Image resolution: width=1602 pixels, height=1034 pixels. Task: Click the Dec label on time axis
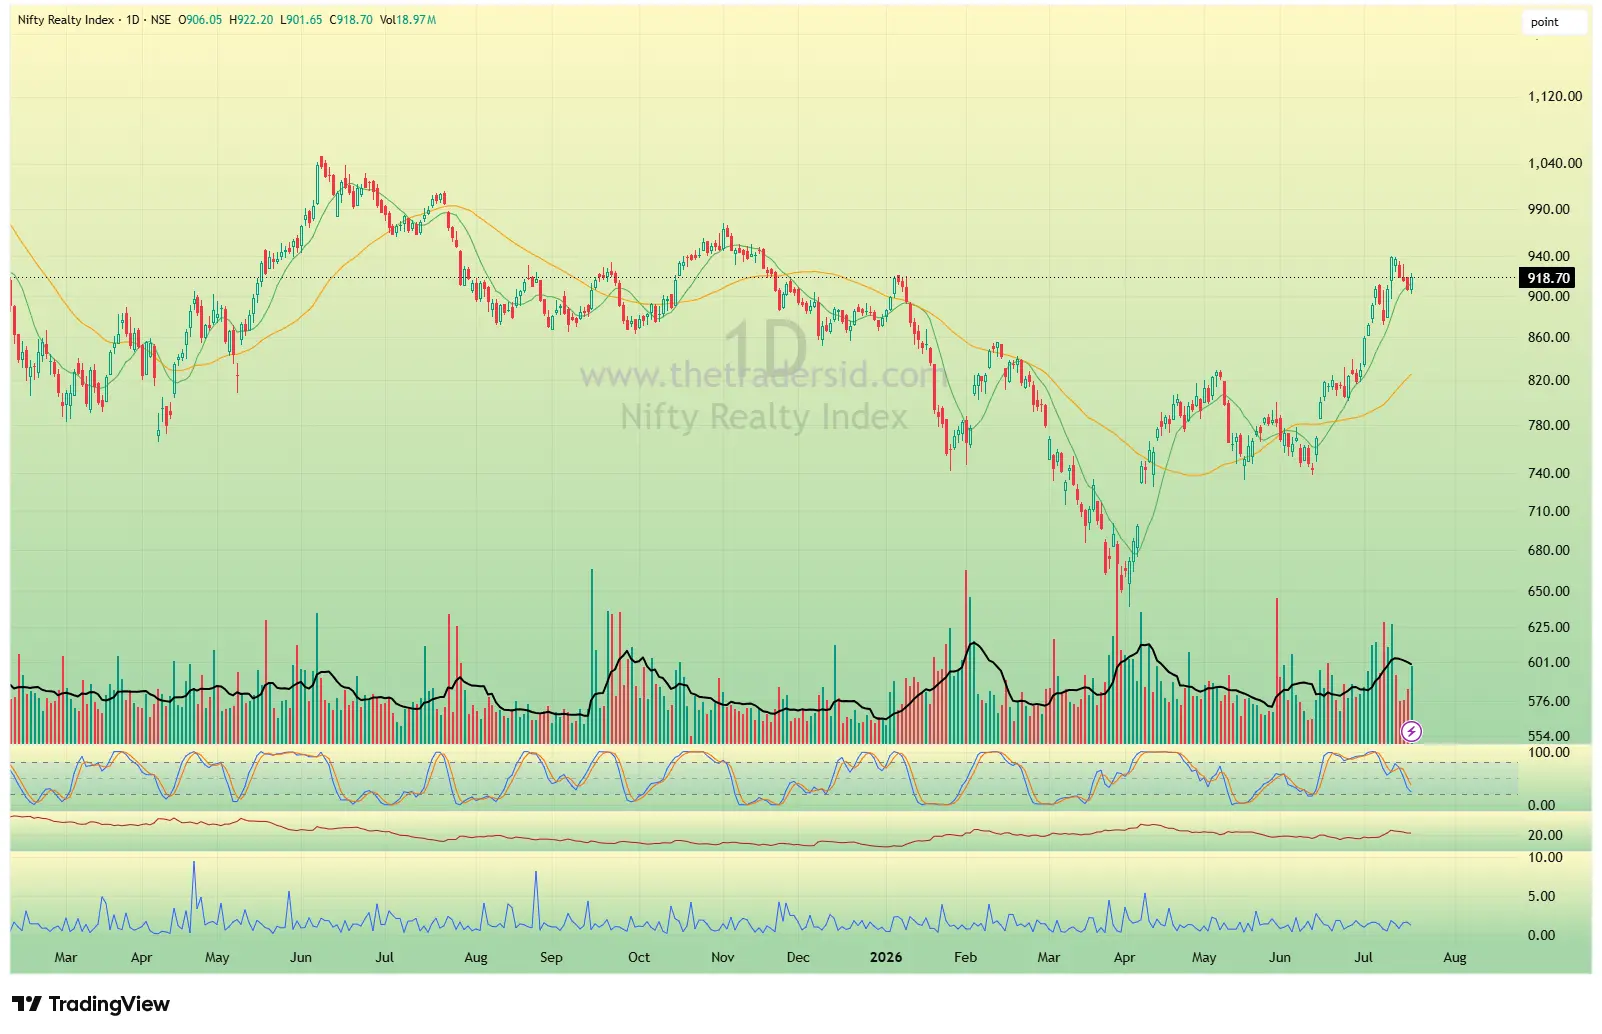point(798,957)
